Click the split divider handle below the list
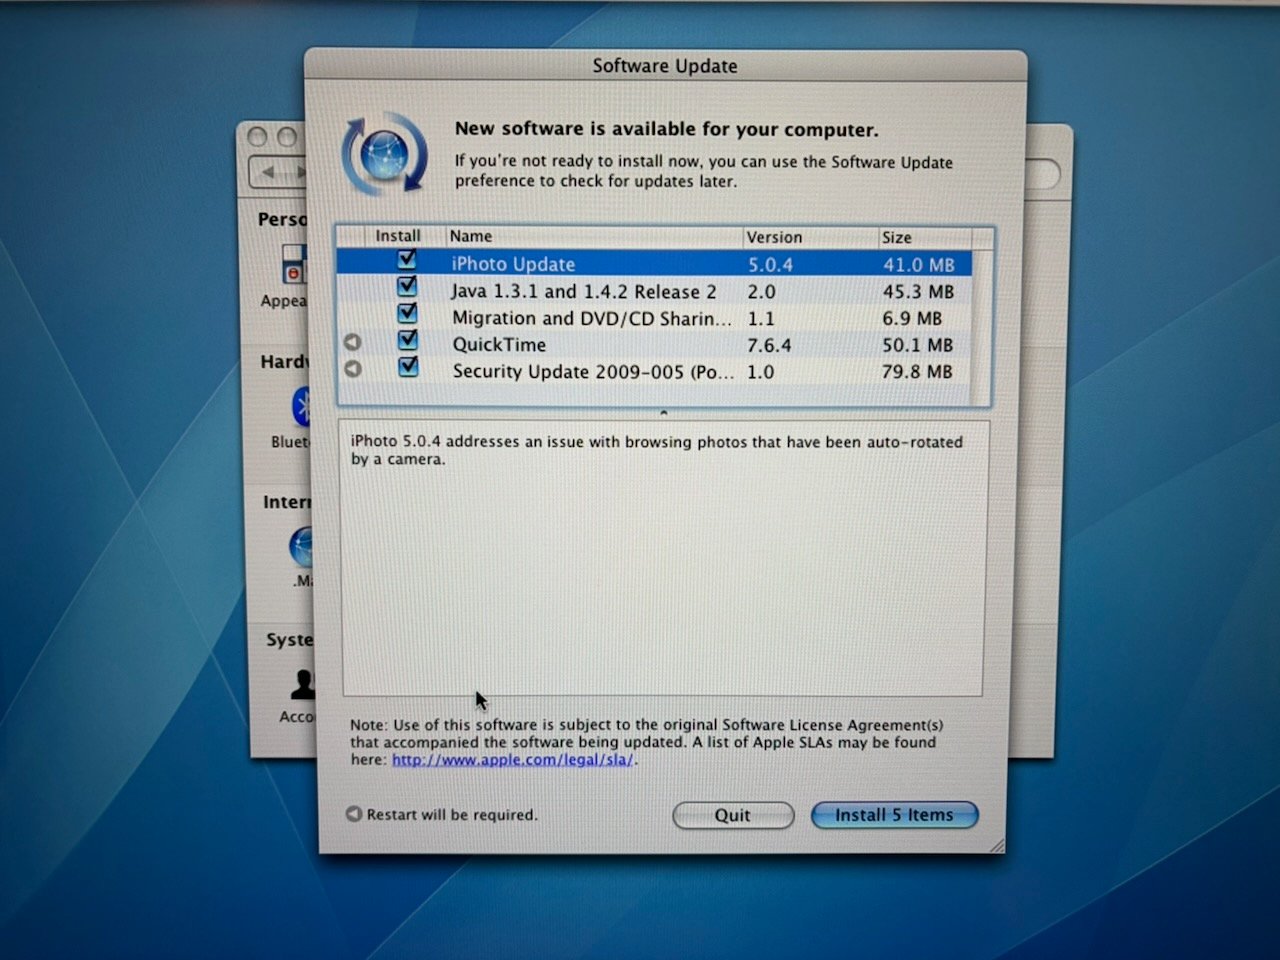 [663, 412]
